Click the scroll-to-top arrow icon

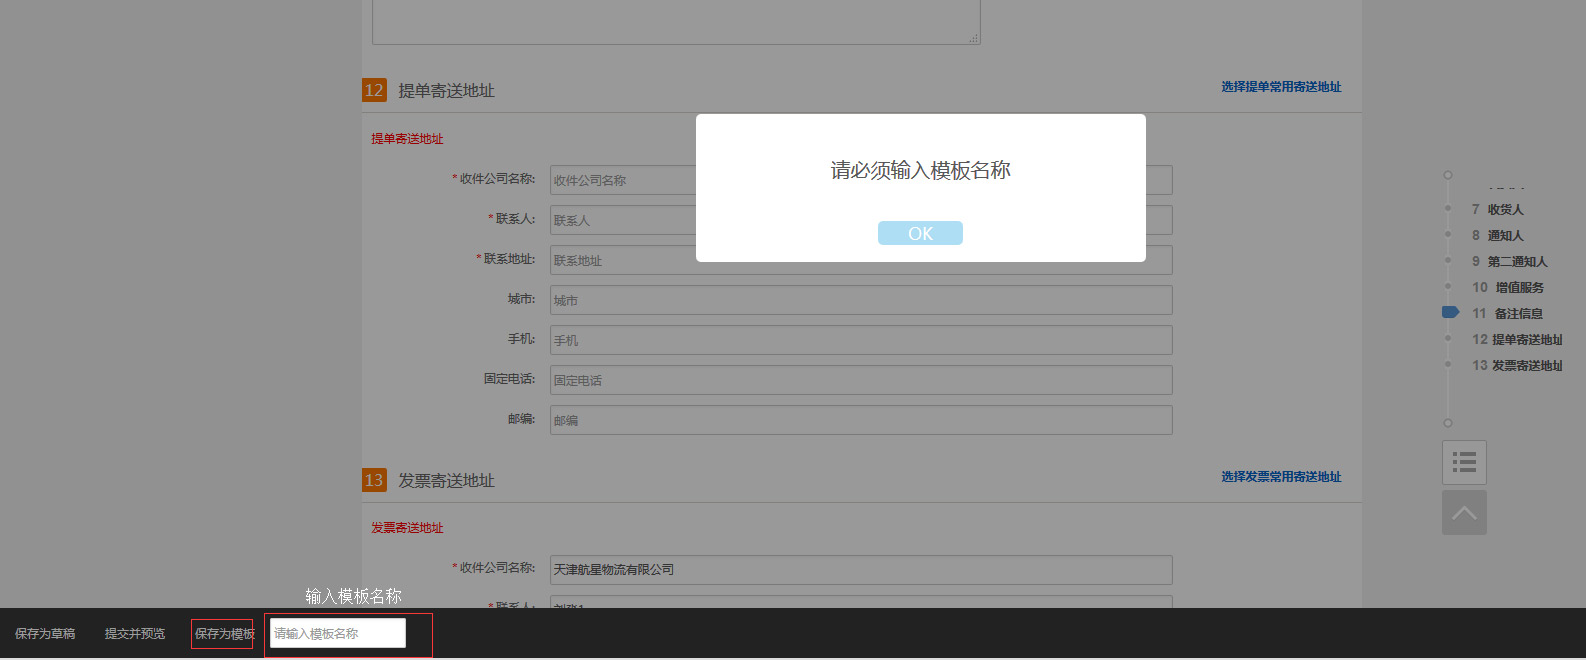click(x=1464, y=513)
